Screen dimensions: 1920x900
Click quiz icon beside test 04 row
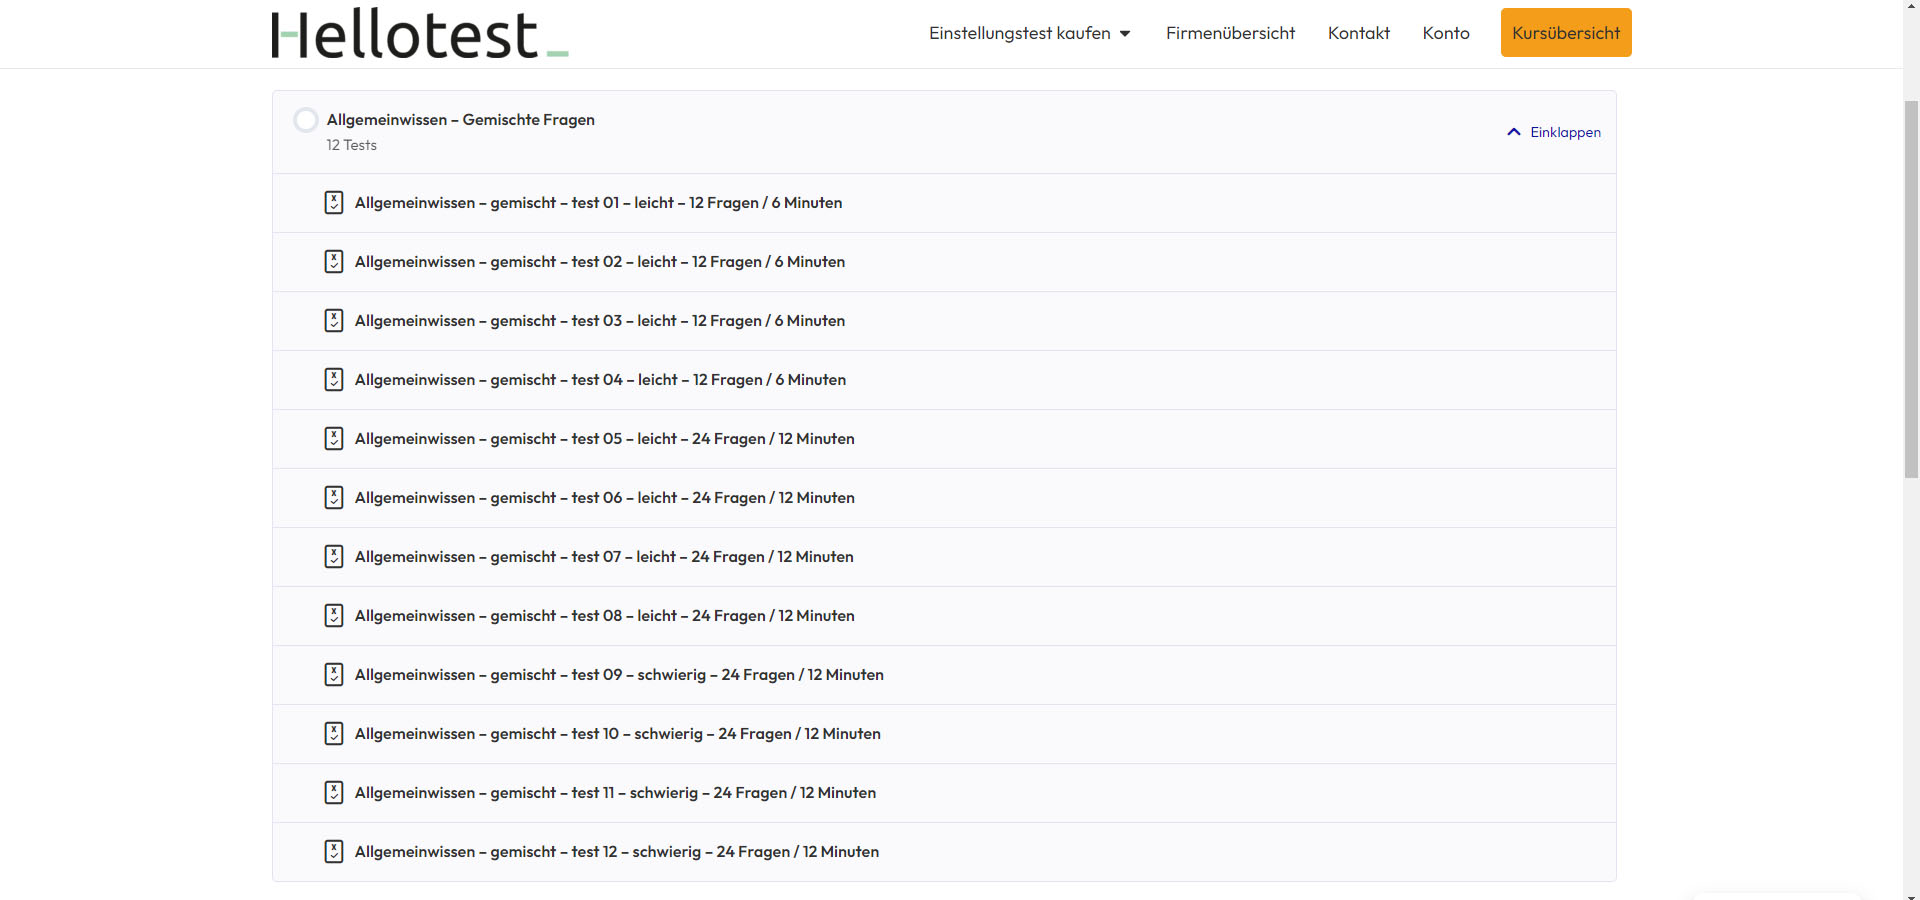coord(334,380)
